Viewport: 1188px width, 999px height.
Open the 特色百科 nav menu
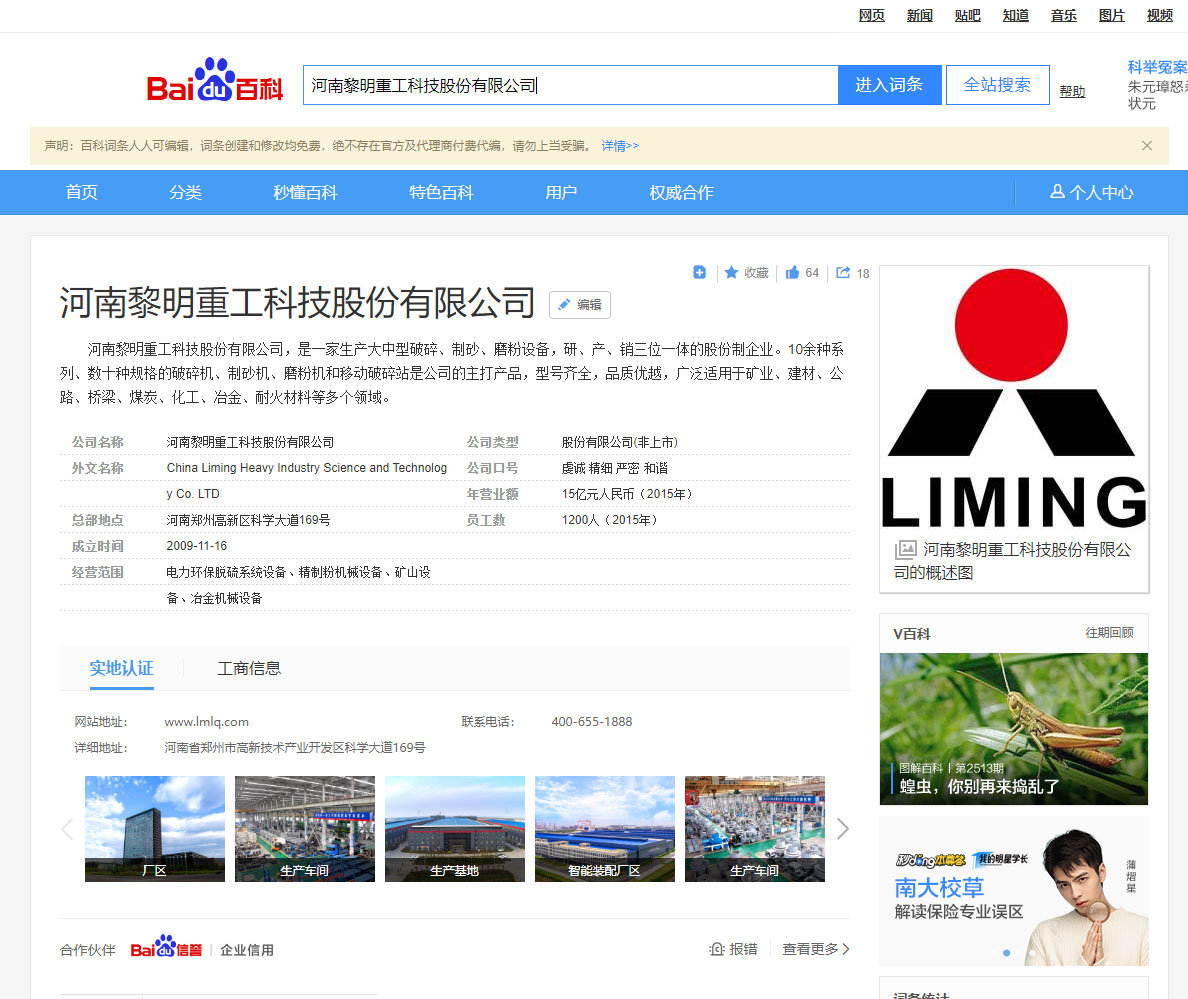click(x=441, y=192)
